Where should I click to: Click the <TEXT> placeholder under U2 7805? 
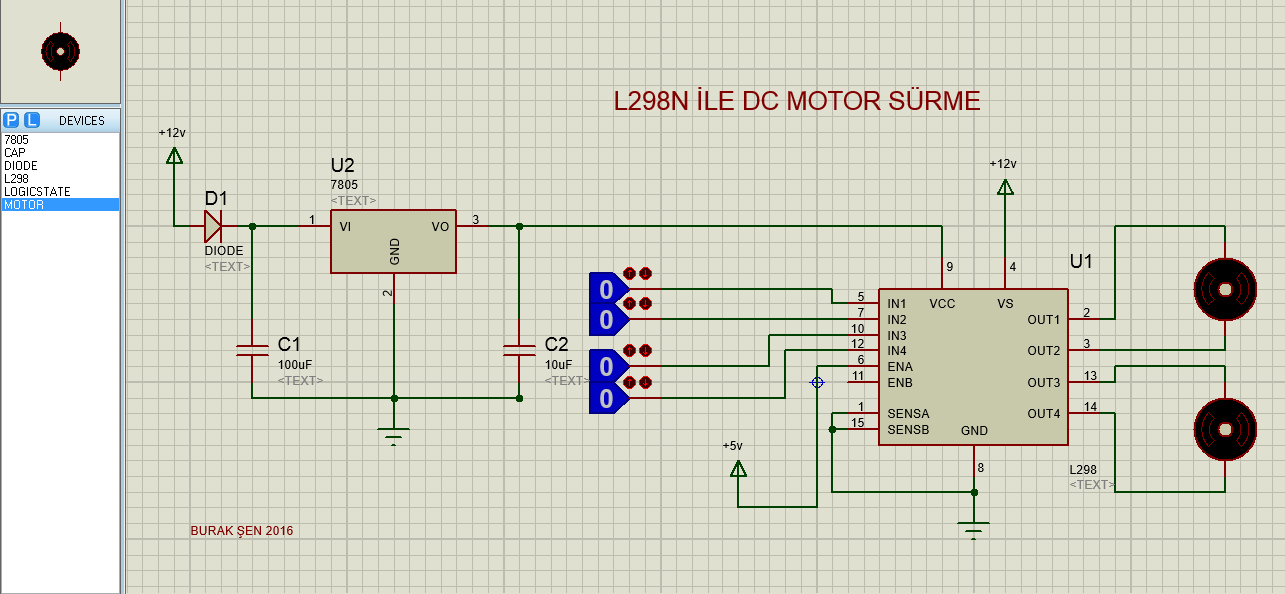coord(353,201)
